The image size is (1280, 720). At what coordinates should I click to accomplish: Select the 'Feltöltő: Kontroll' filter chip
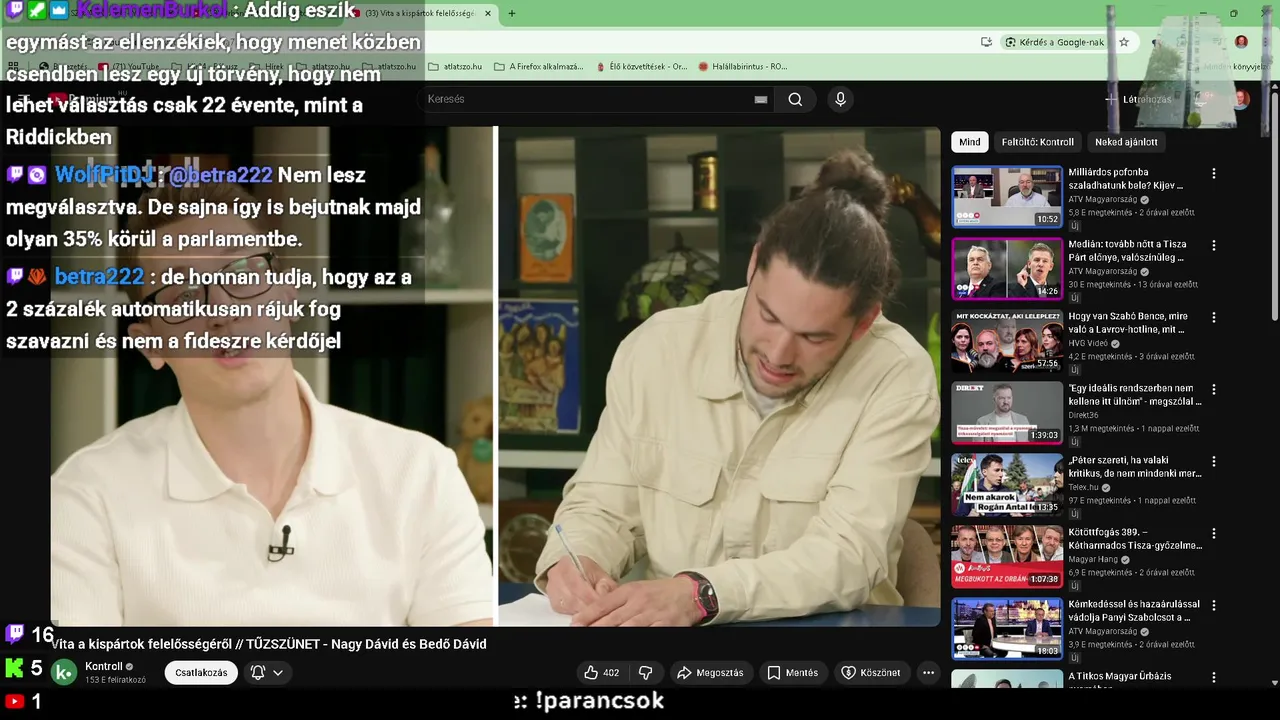pos(1037,142)
